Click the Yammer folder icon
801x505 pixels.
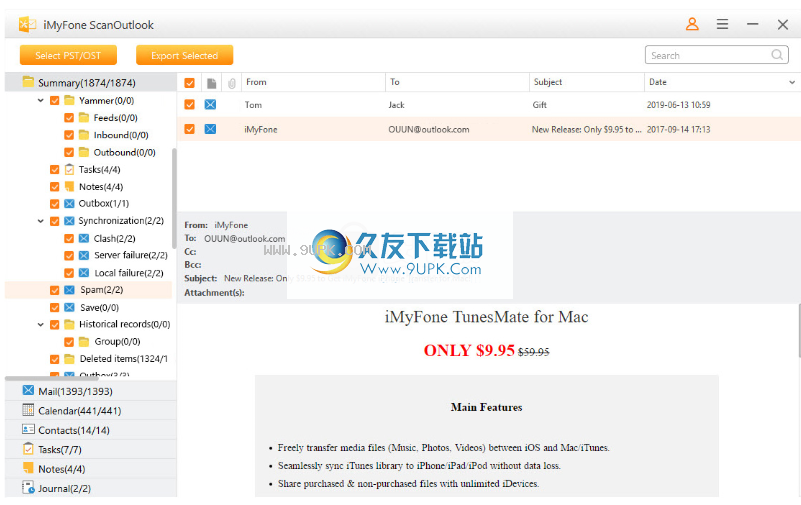[69, 100]
